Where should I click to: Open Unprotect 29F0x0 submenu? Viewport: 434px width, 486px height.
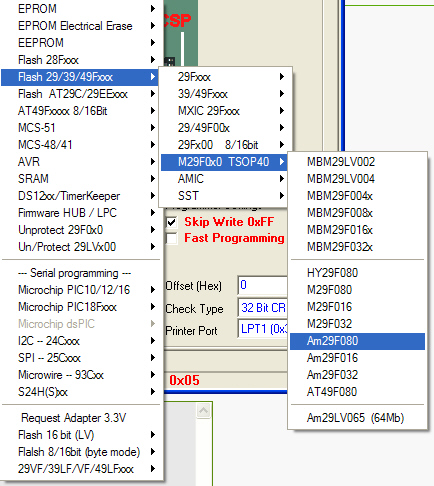pyautogui.click(x=81, y=230)
